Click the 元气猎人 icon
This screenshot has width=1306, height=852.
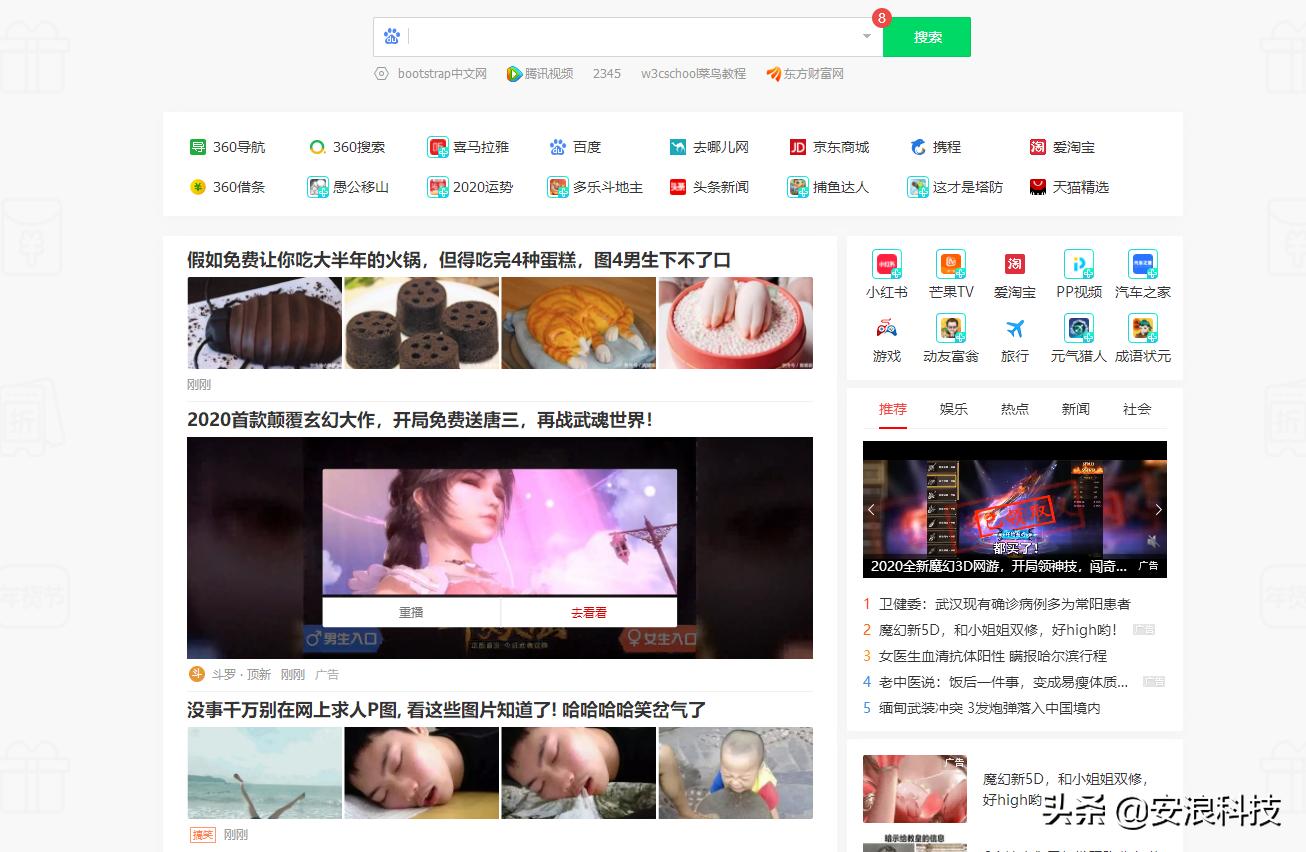1078,337
